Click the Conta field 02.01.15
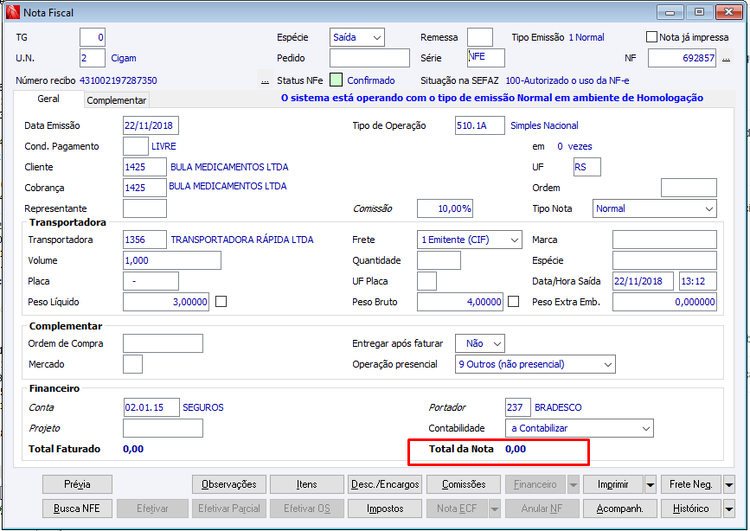The width and height of the screenshot is (750, 531). (x=151, y=408)
